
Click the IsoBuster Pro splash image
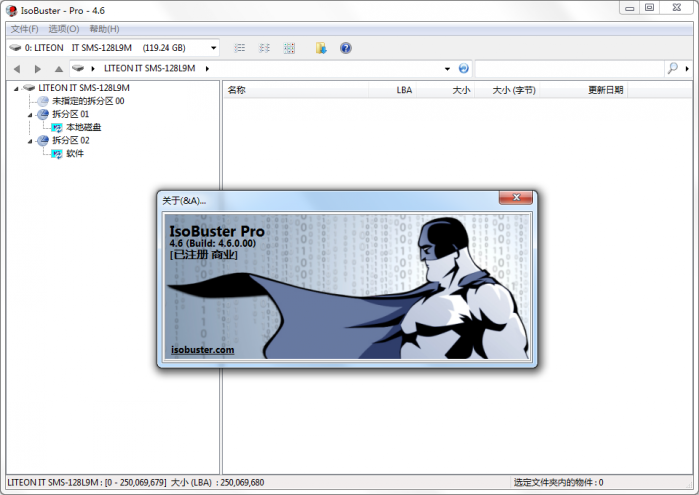[347, 286]
